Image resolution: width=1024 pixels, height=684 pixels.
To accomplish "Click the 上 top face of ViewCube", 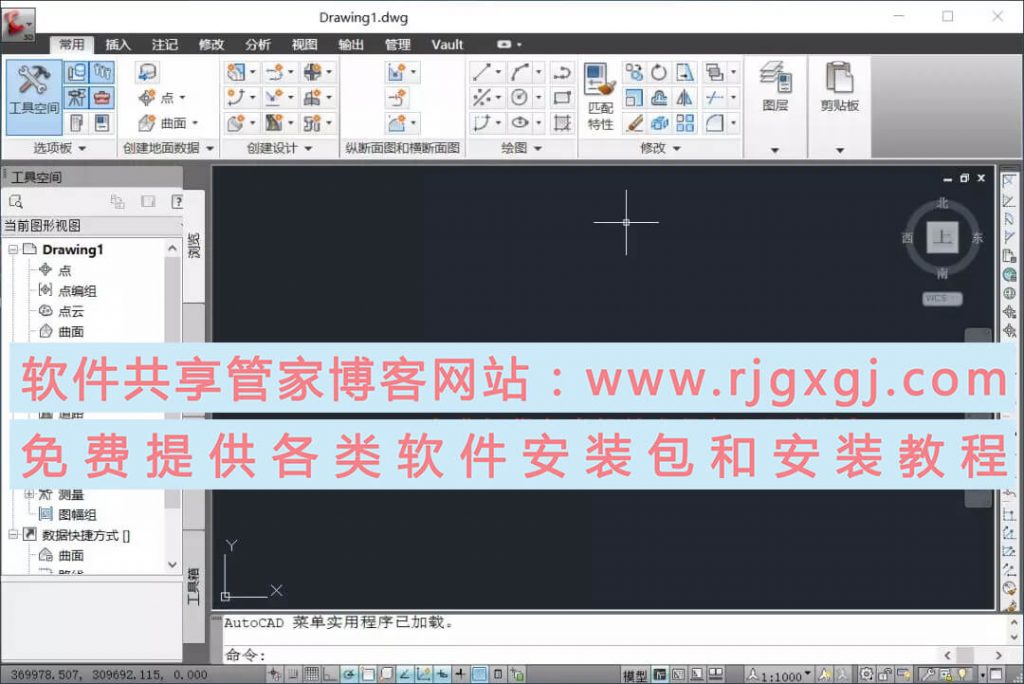I will (942, 237).
